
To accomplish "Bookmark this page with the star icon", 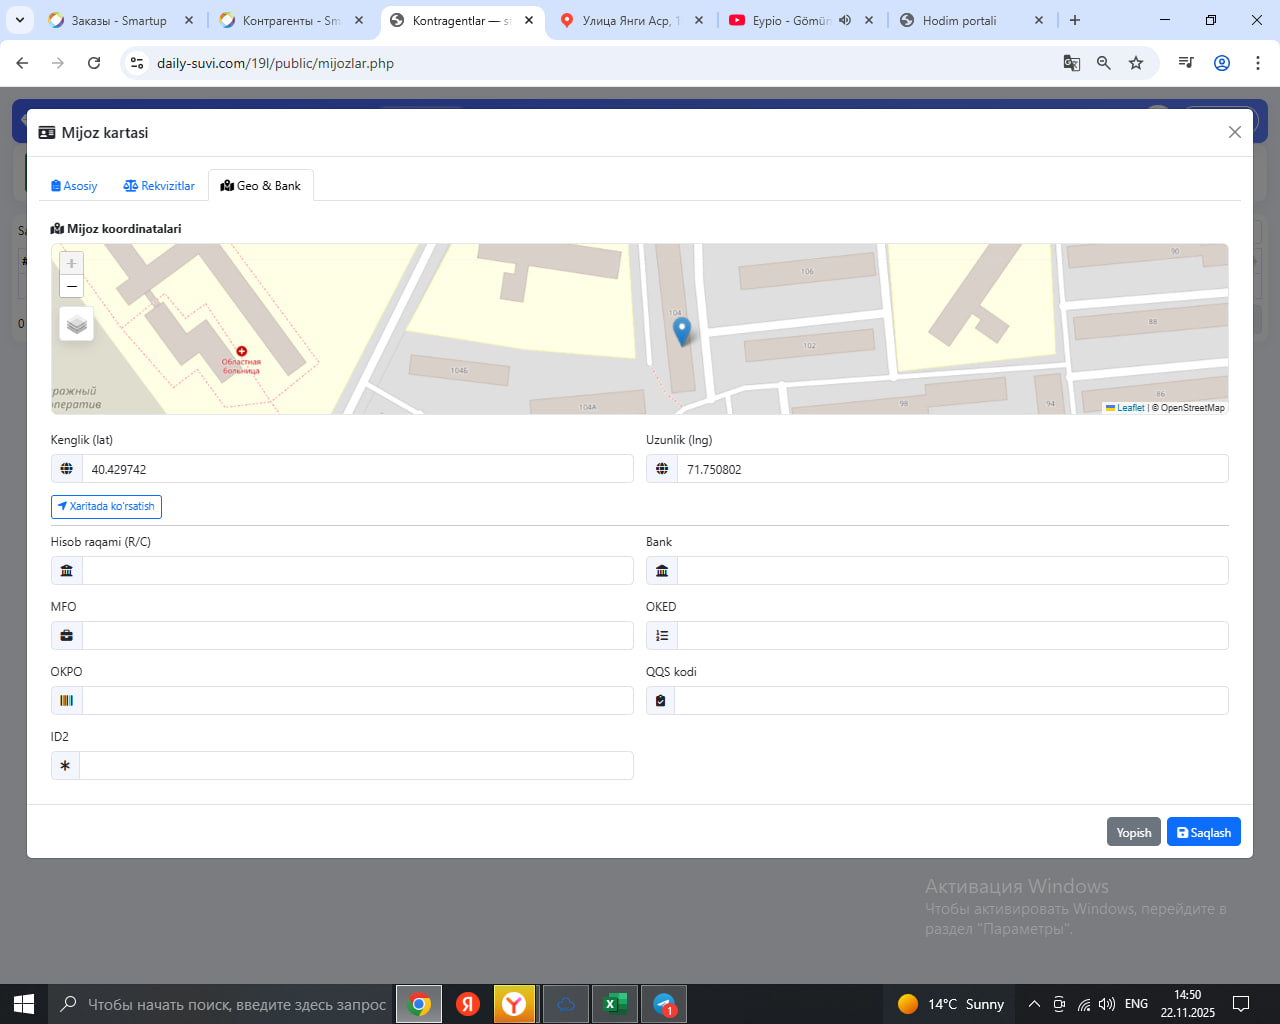I will (x=1136, y=63).
